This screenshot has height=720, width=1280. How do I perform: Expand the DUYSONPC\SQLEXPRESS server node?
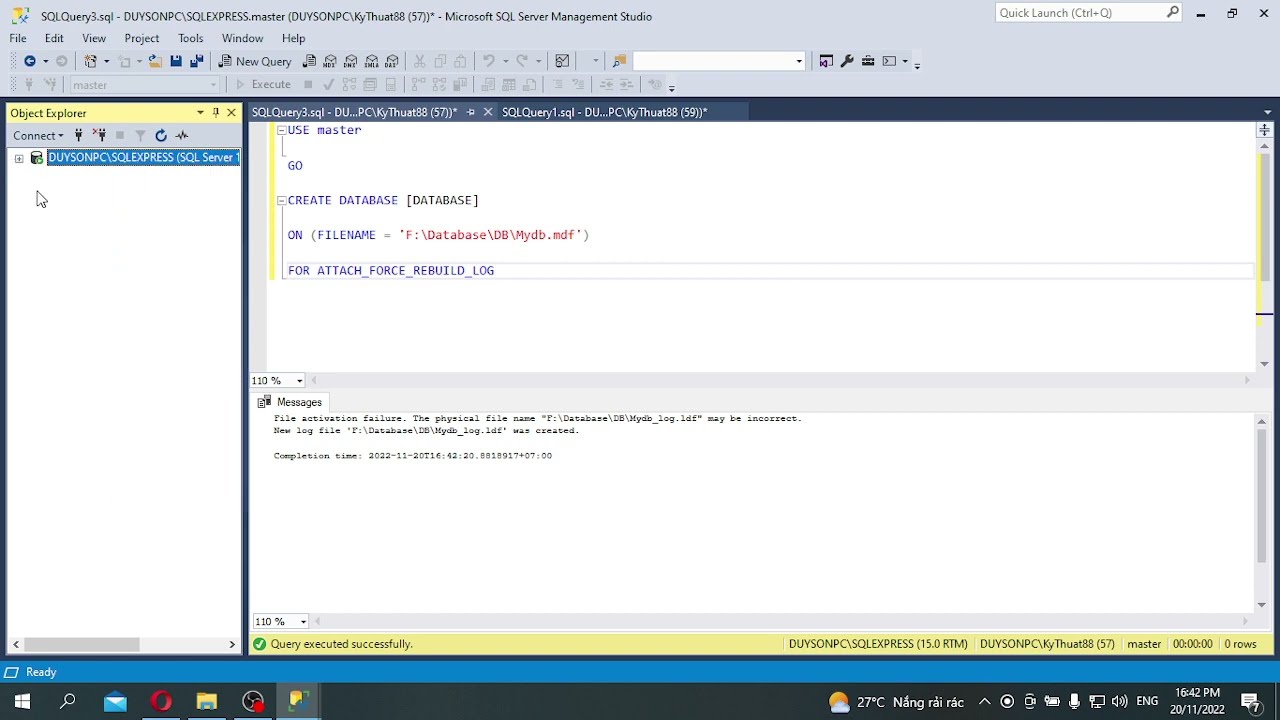19,158
